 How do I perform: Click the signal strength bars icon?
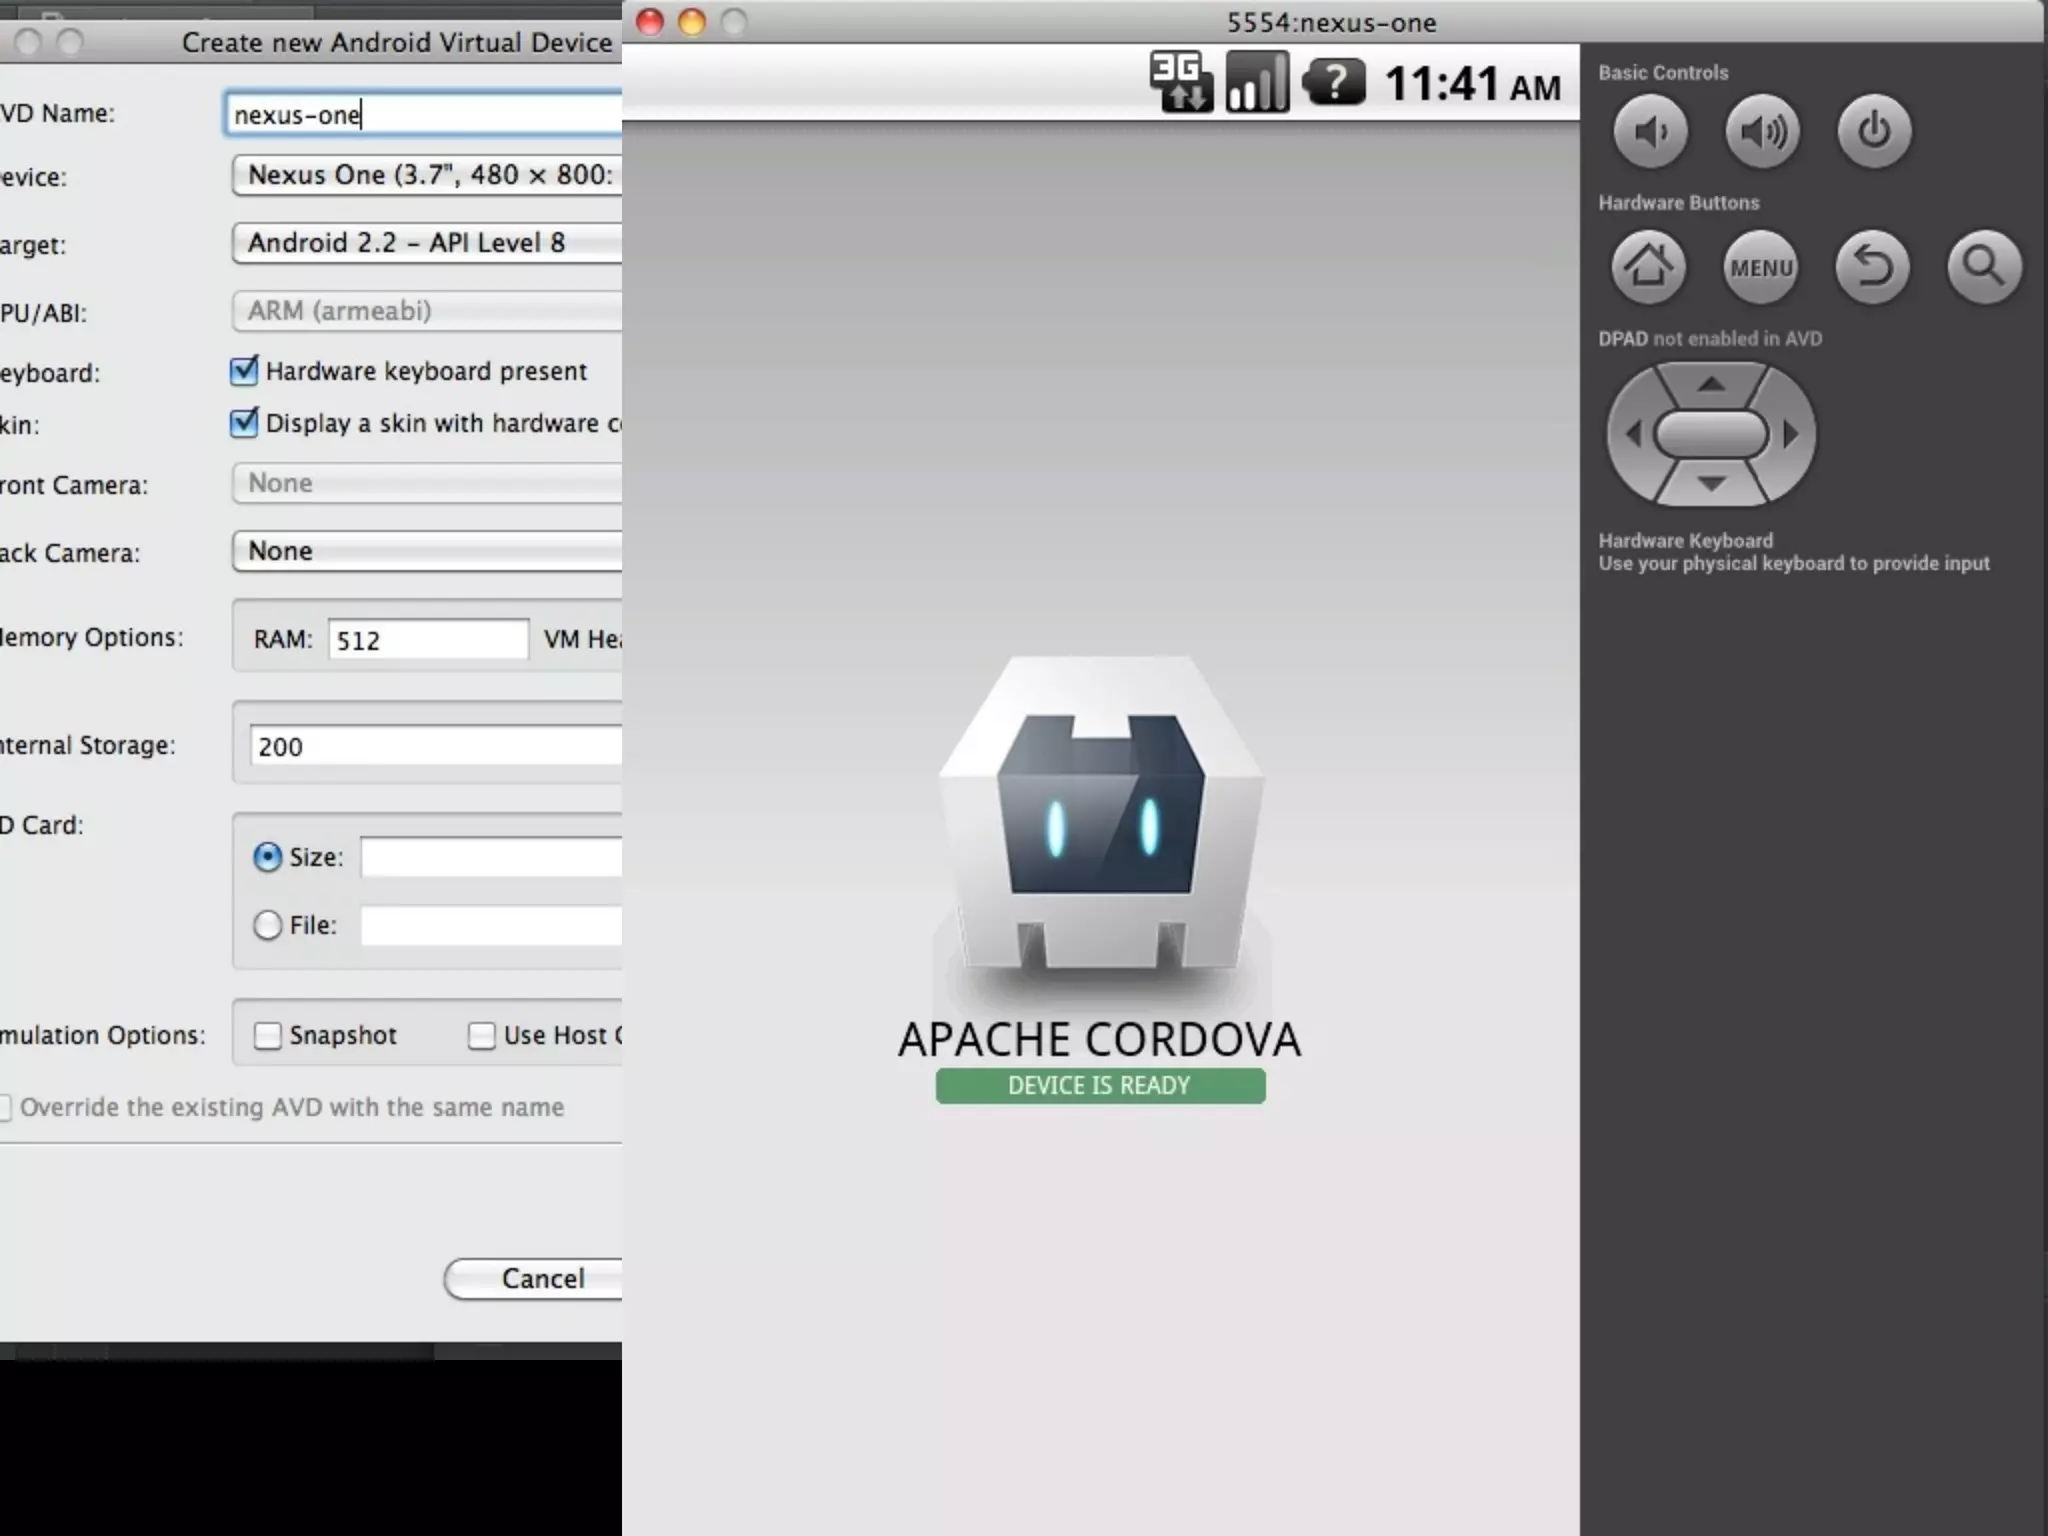(x=1257, y=82)
